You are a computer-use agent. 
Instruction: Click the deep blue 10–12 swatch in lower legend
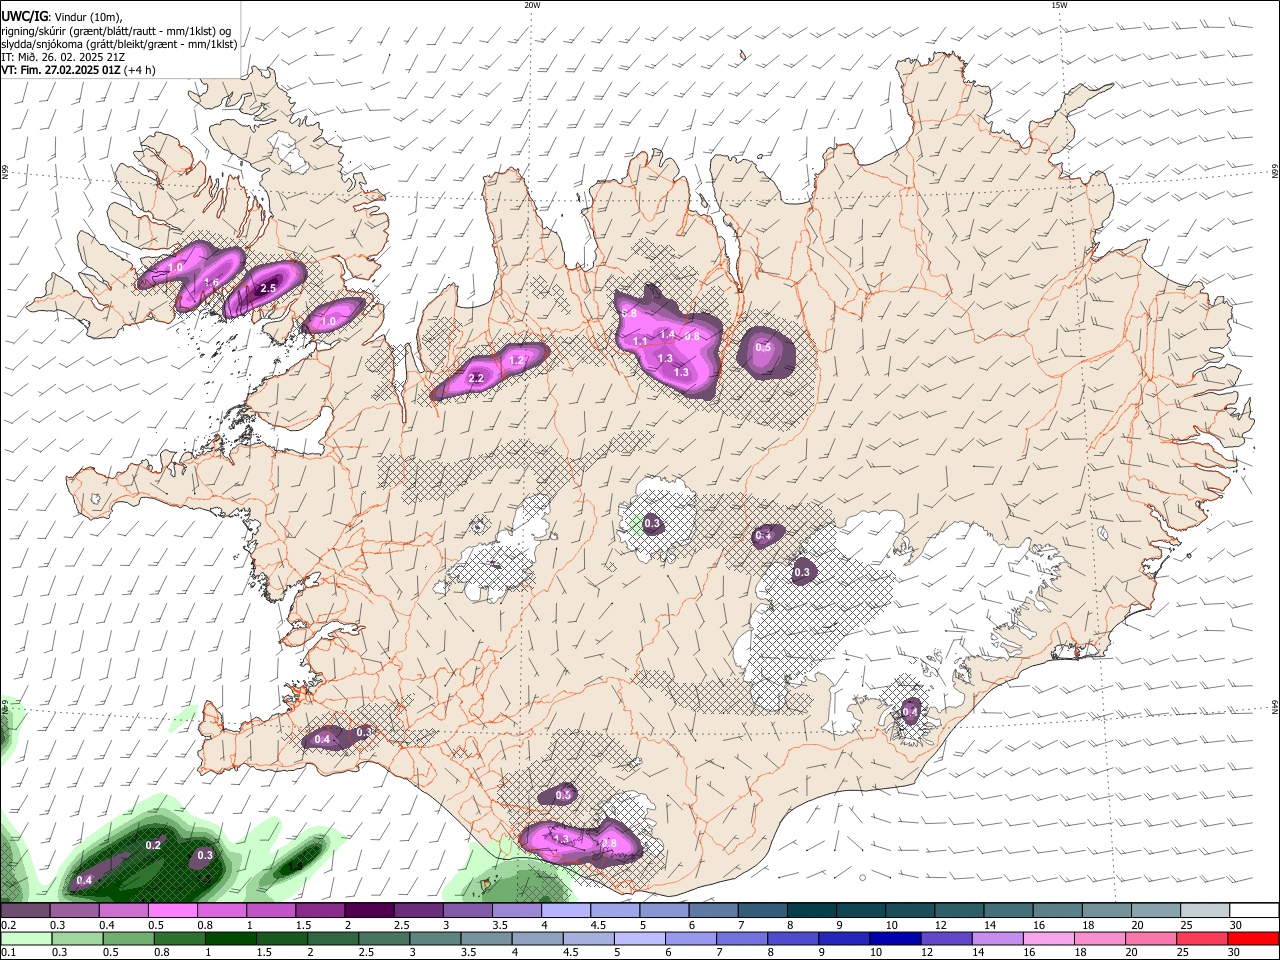(897, 939)
